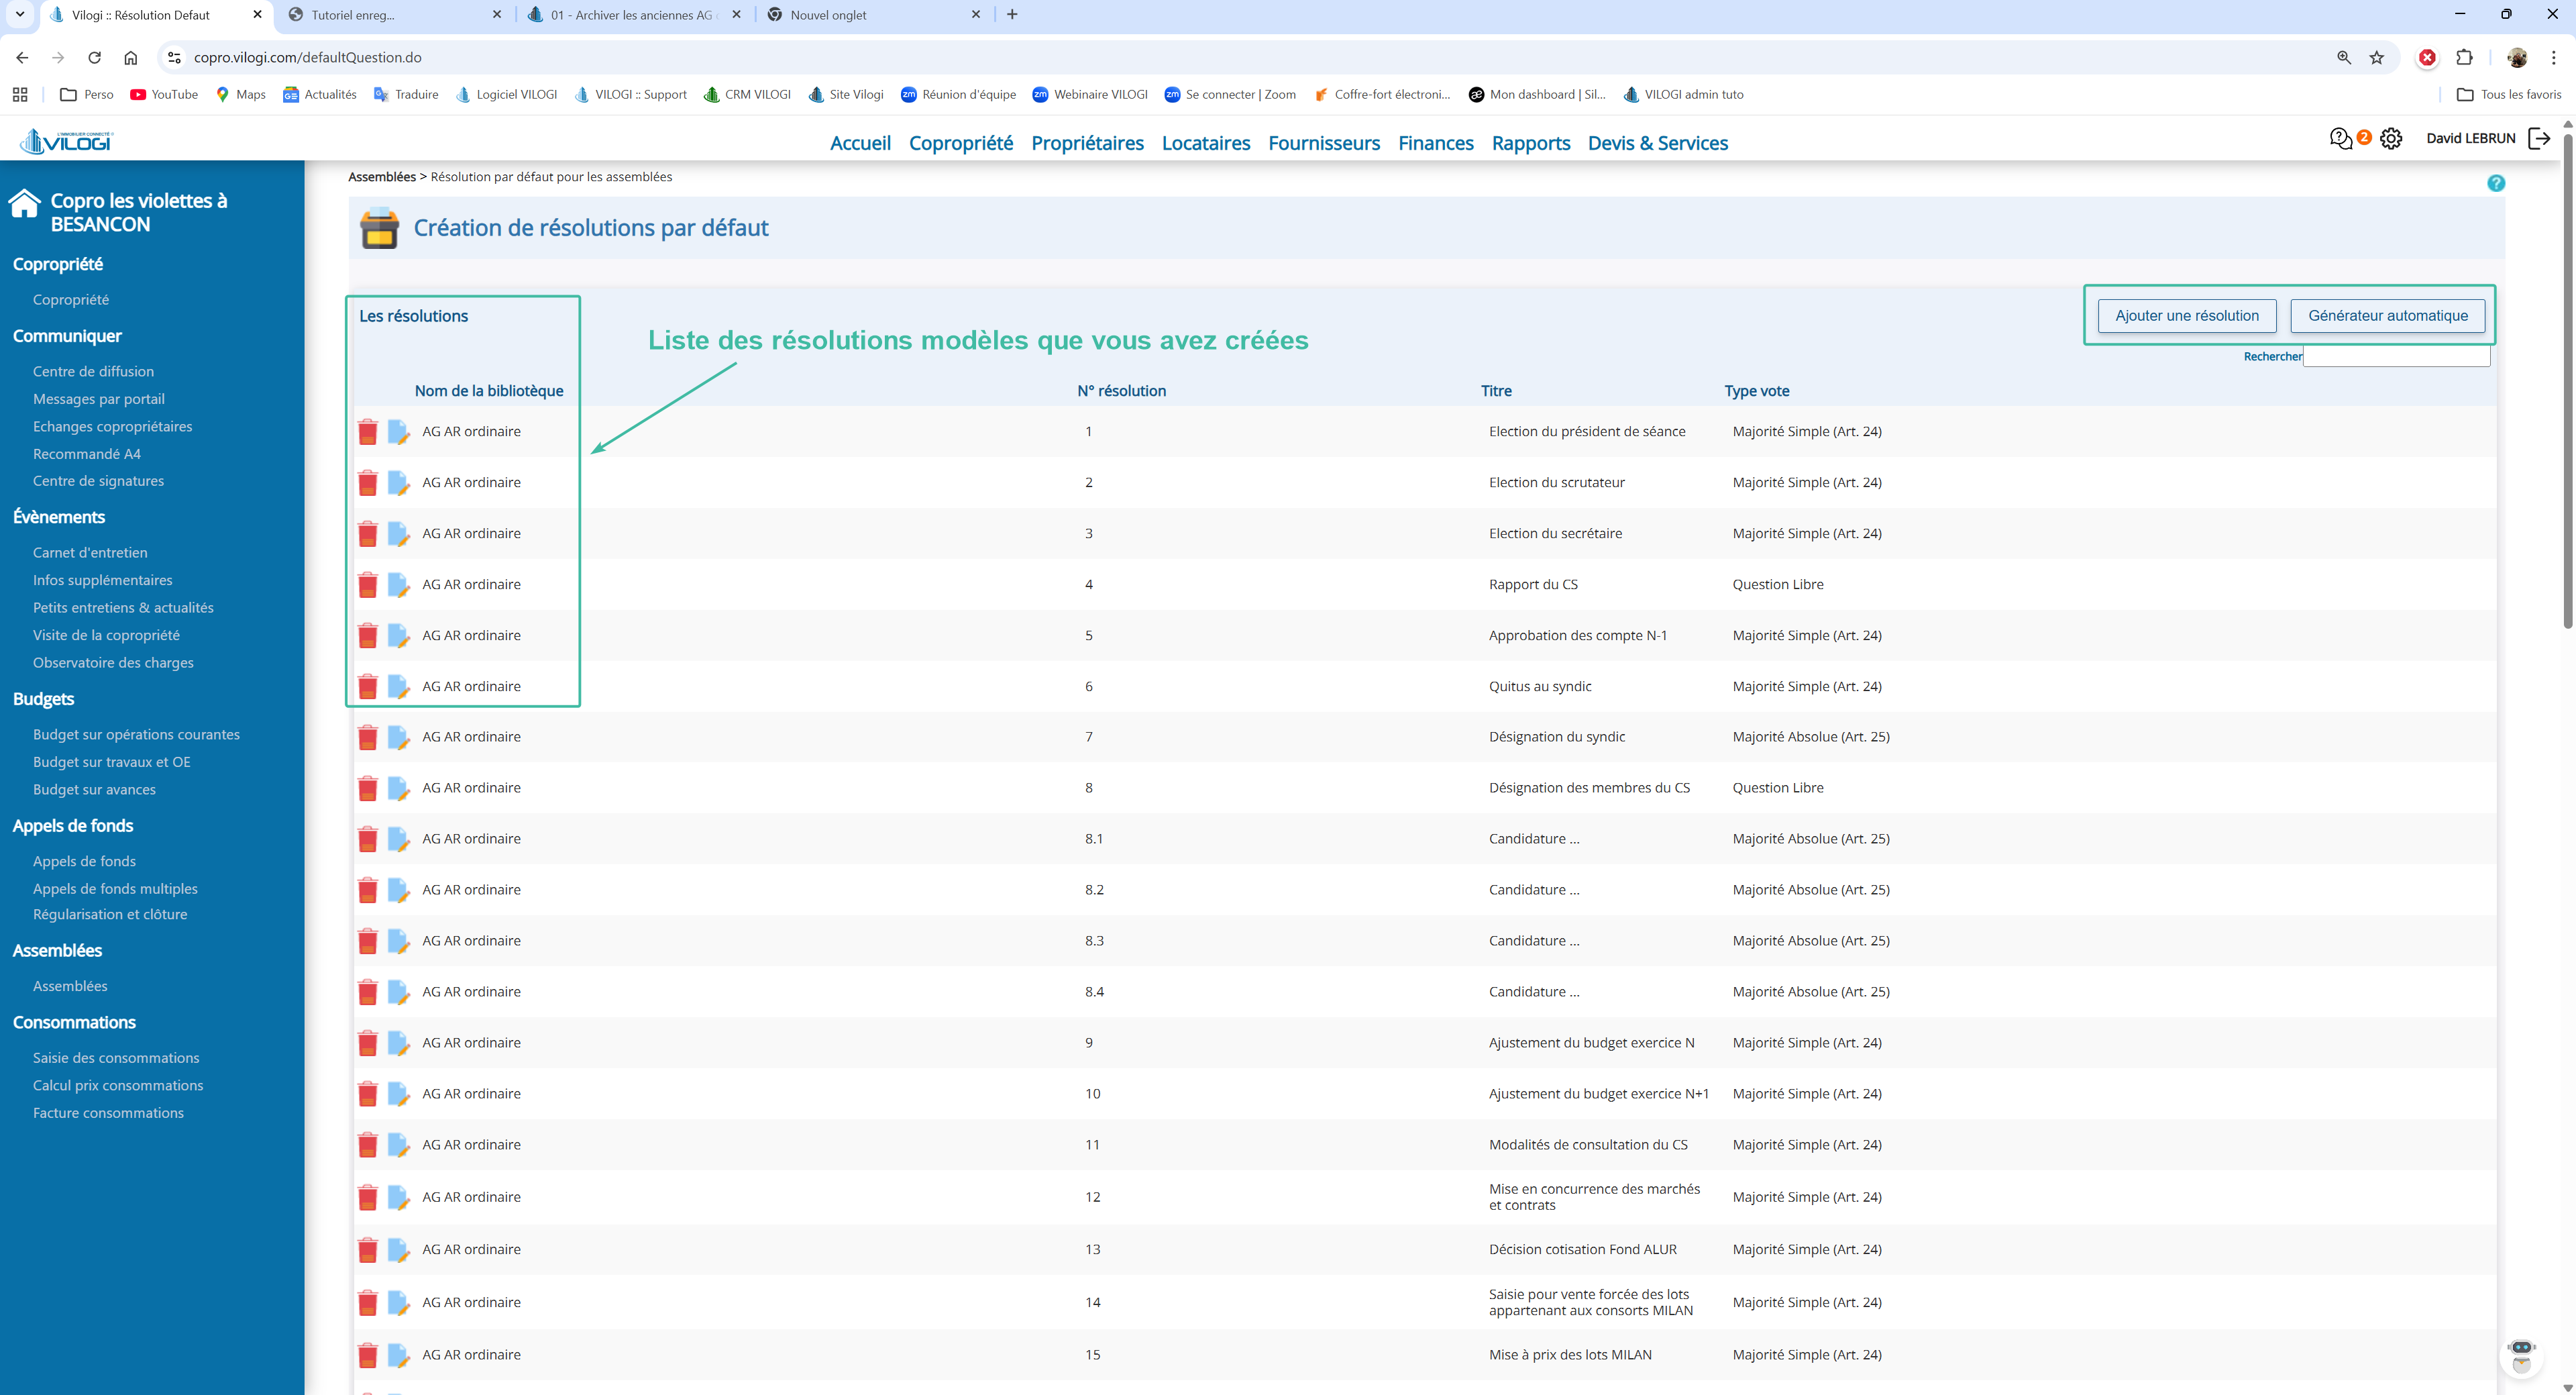
Task: Sort by N° résolution column header
Action: coord(1121,391)
